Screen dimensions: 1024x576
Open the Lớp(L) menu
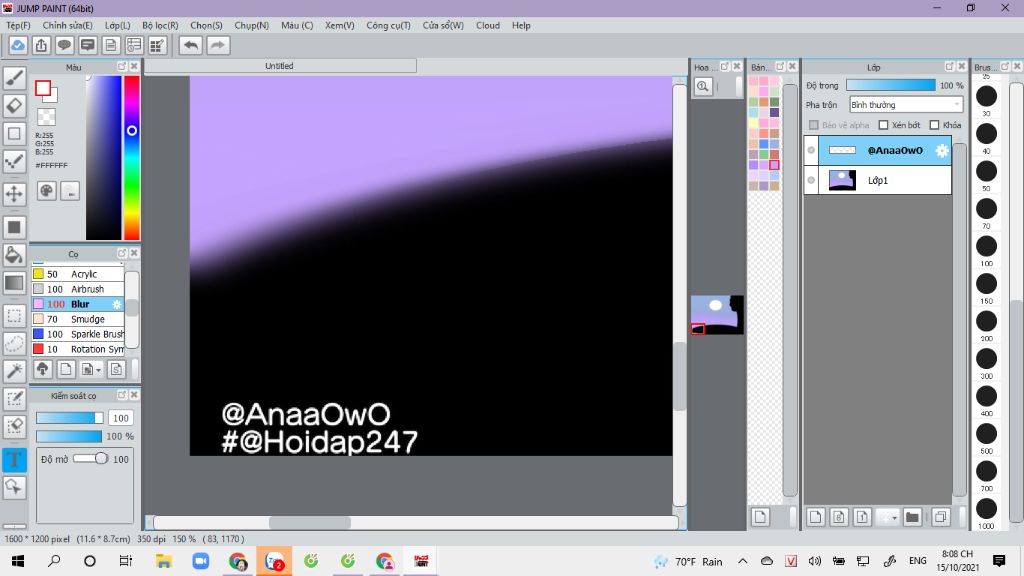[118, 25]
